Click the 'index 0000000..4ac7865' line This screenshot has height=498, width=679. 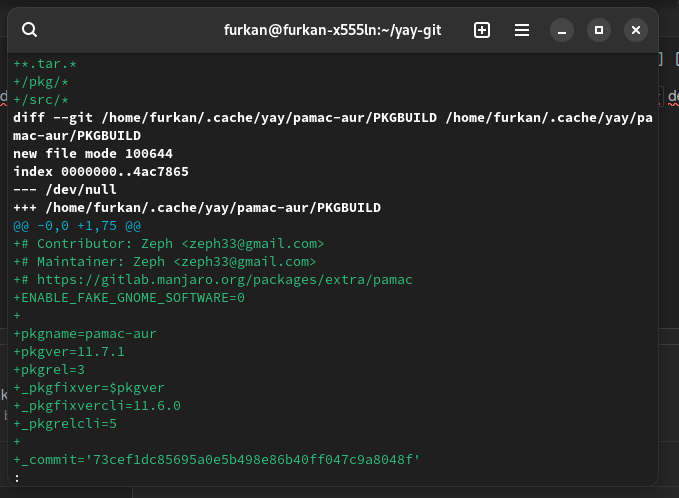(101, 172)
